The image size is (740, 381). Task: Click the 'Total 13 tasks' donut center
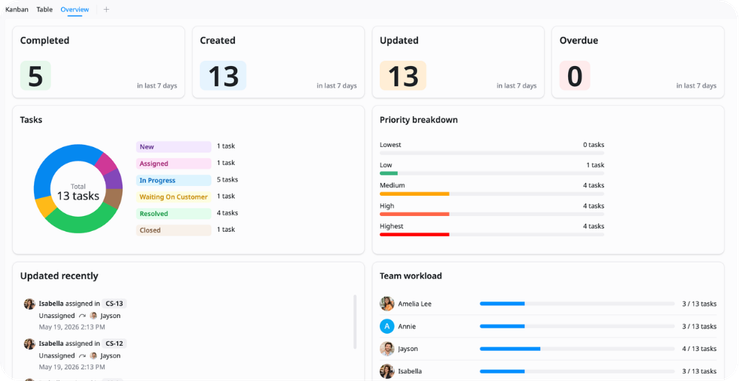[78, 192]
